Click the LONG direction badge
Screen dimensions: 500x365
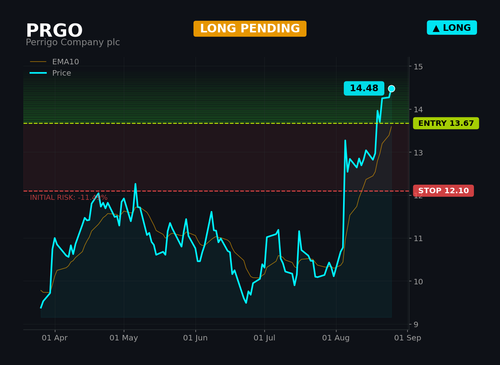[x=452, y=28]
